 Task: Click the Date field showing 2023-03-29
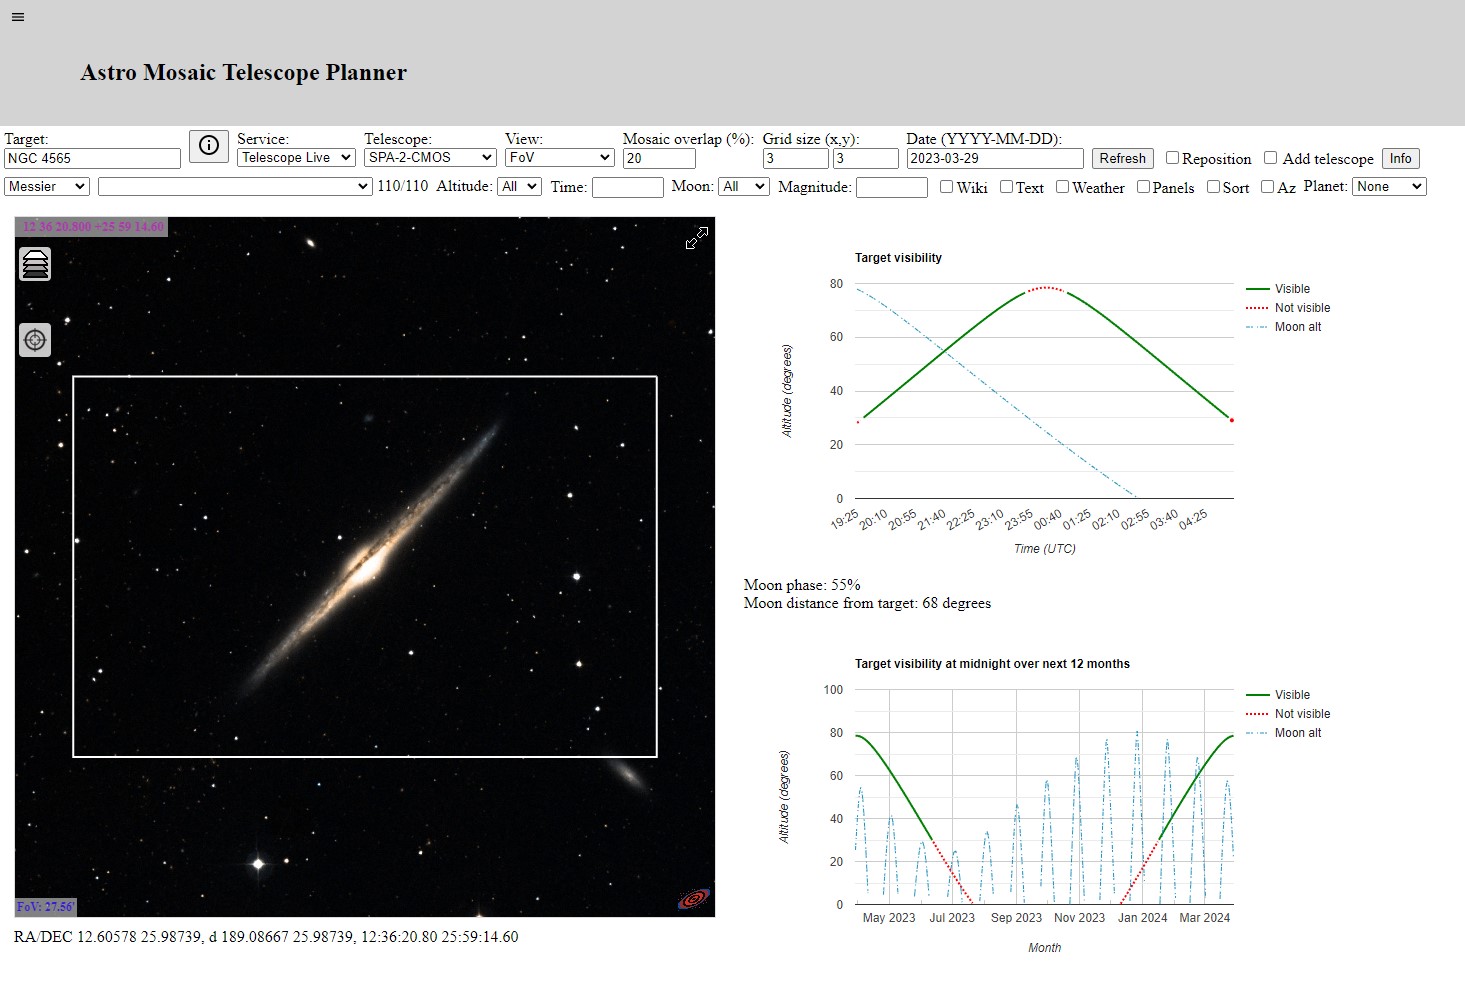[x=995, y=158]
